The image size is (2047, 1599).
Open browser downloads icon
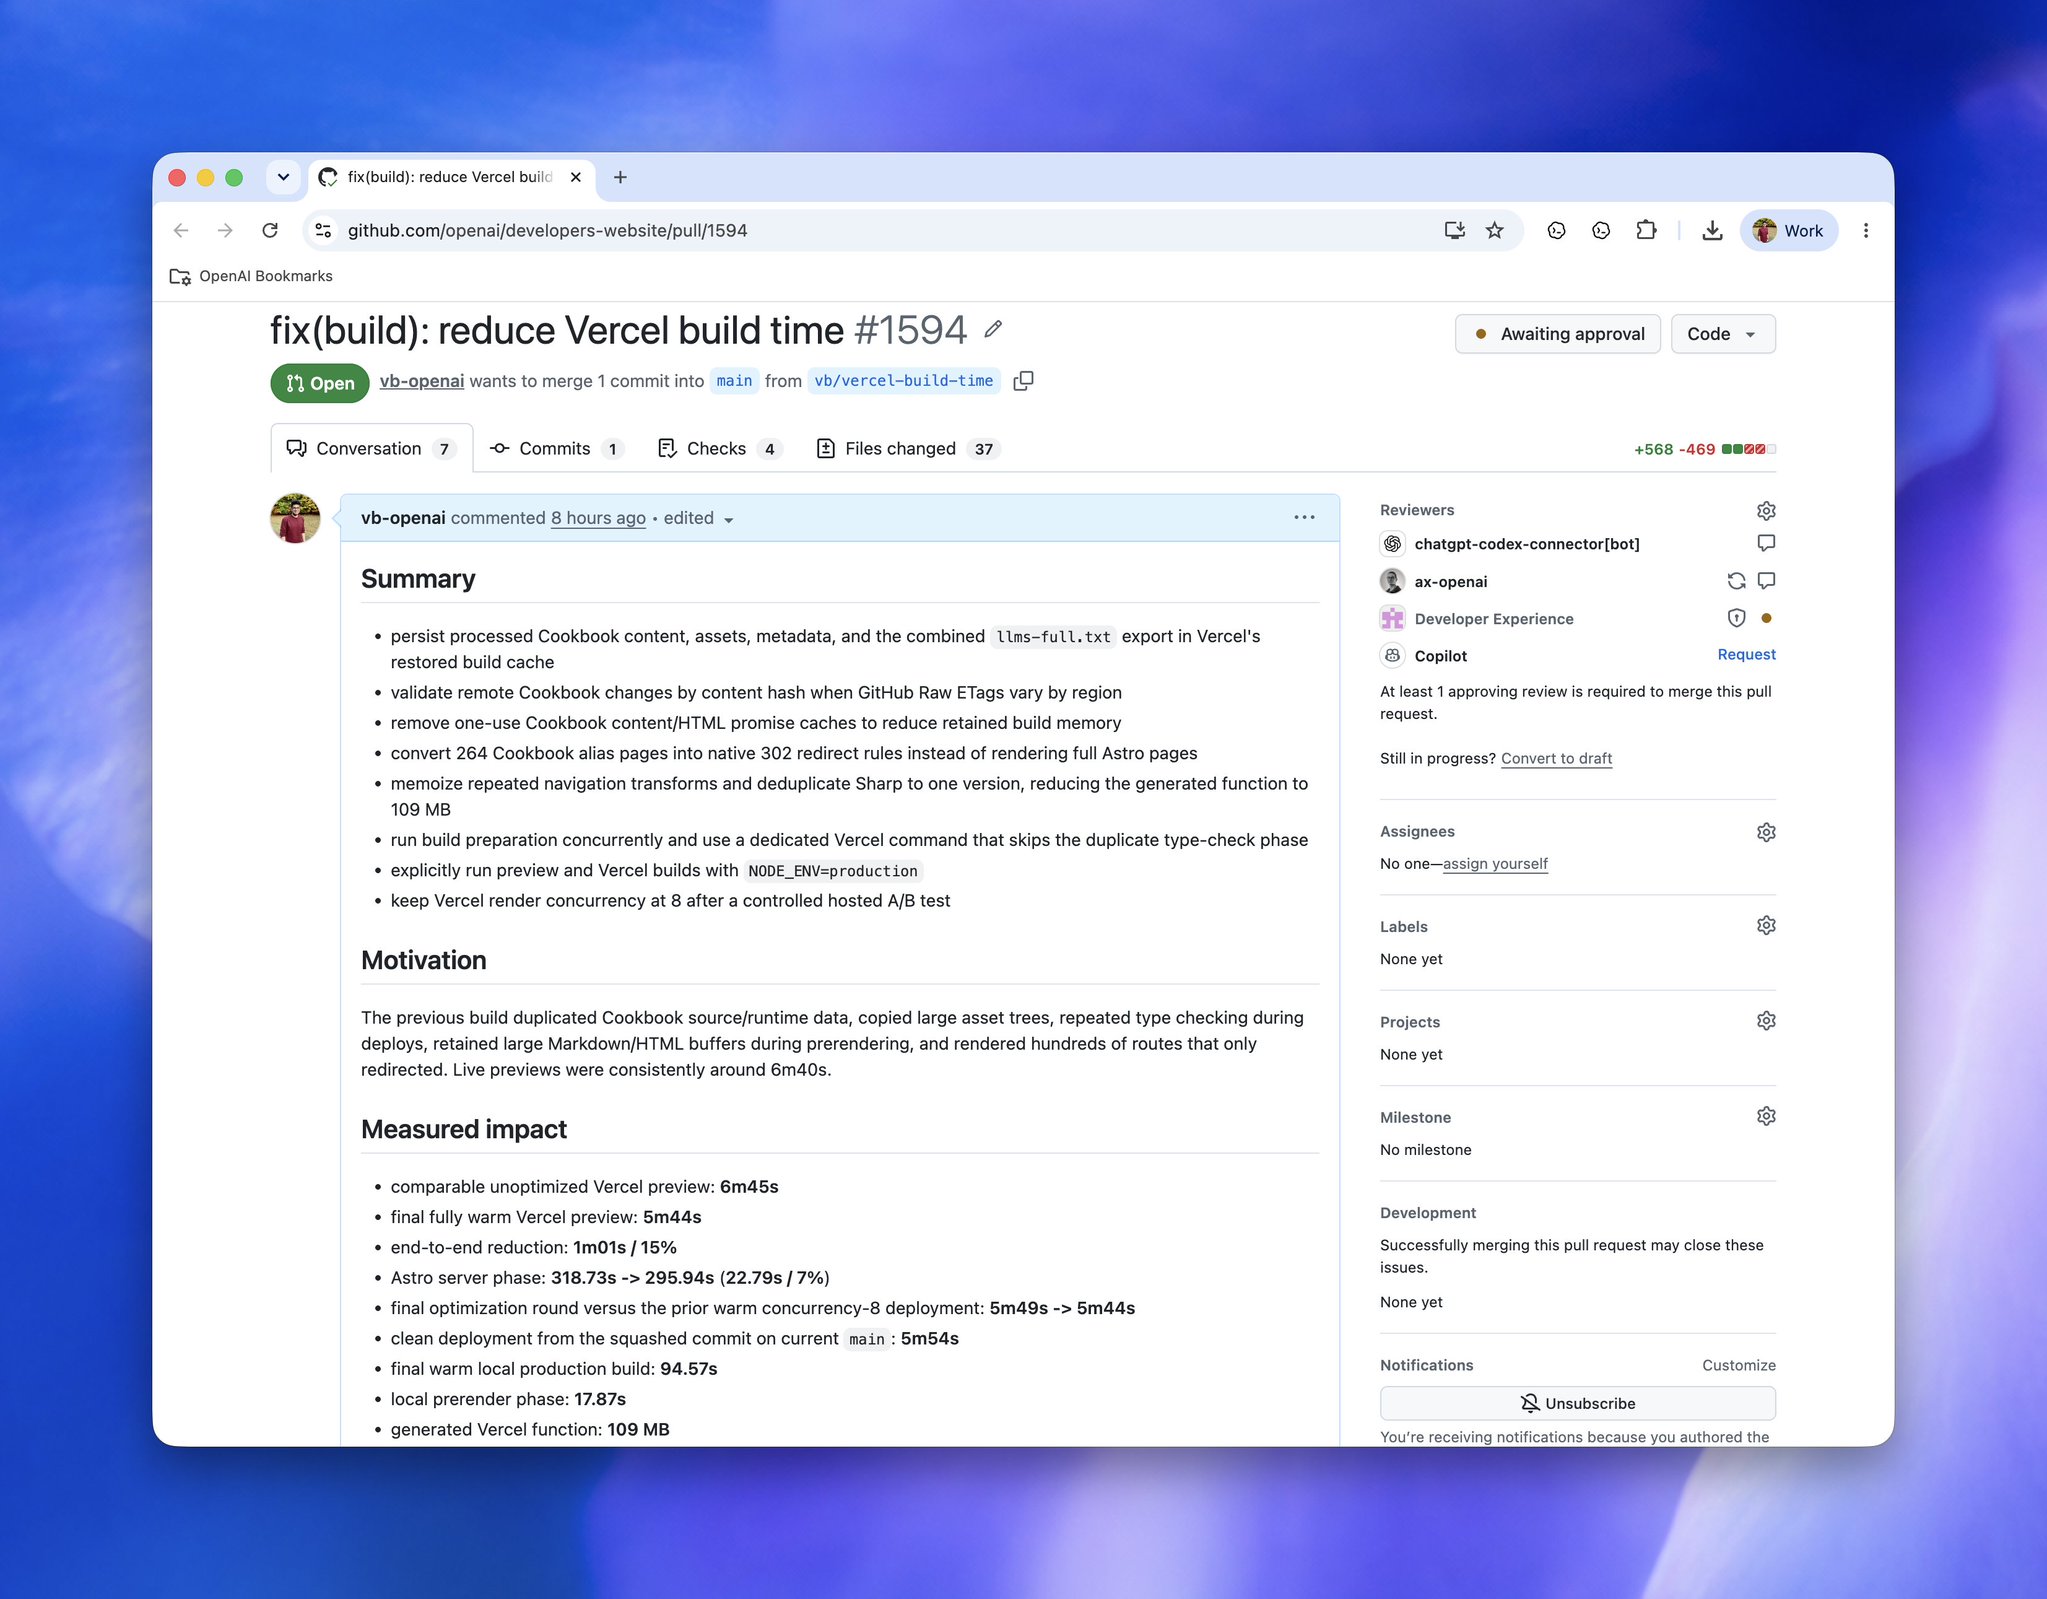[1712, 230]
